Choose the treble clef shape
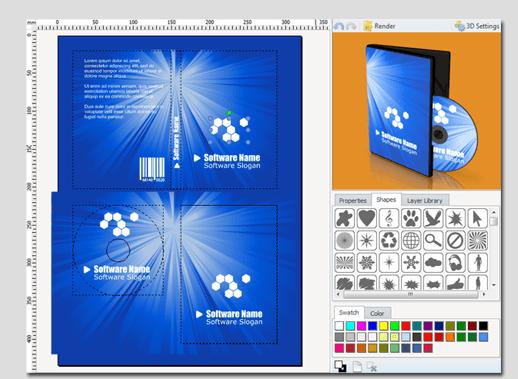This screenshot has width=518, height=379. pos(389,218)
